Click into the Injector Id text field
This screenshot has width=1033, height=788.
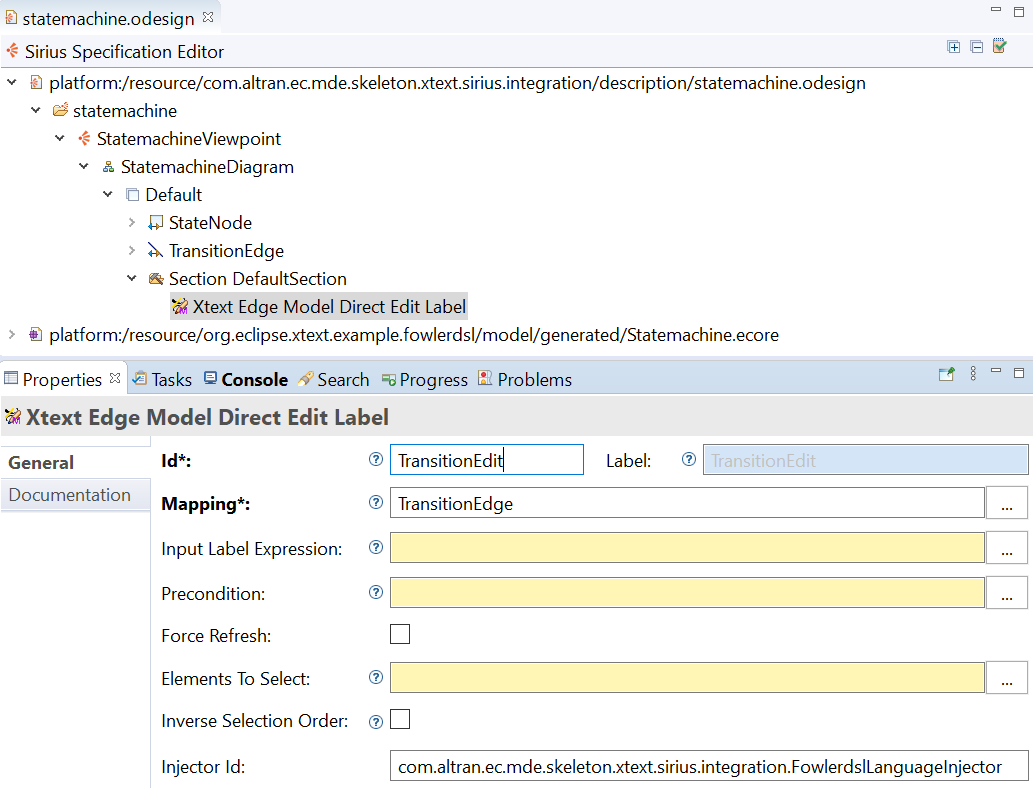coord(709,766)
